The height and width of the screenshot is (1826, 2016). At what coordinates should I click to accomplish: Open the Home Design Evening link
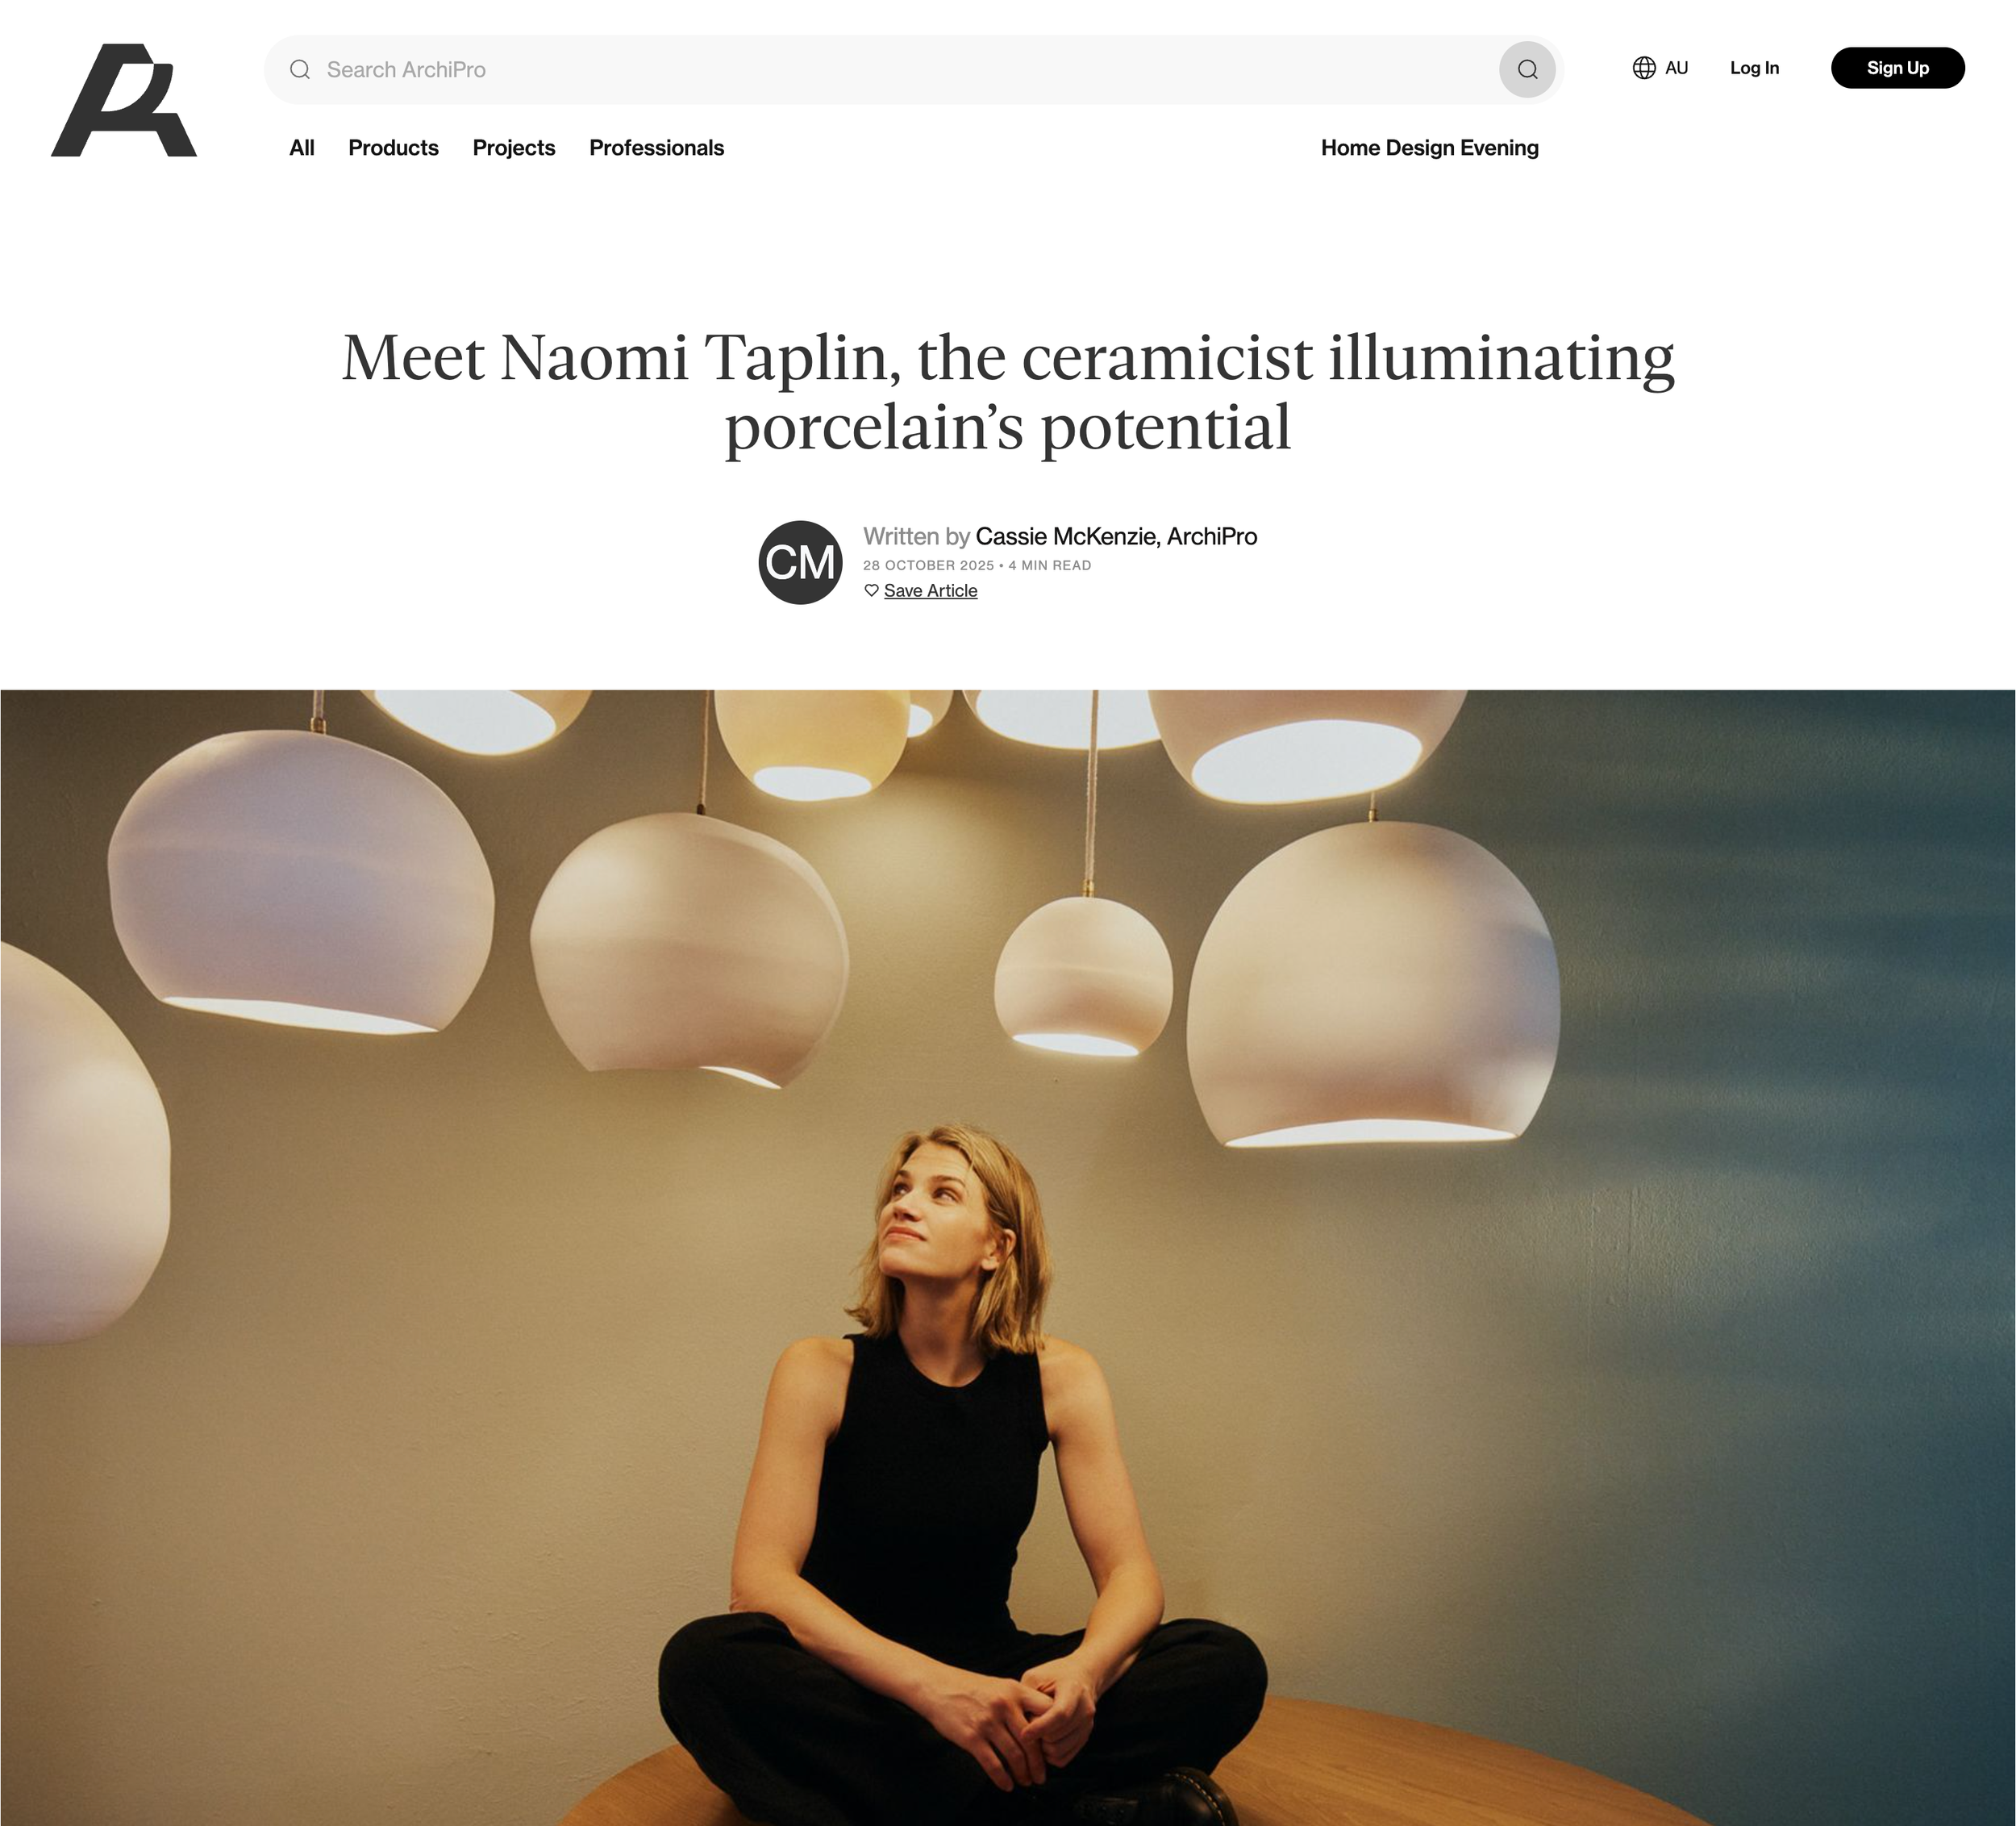[x=1429, y=148]
